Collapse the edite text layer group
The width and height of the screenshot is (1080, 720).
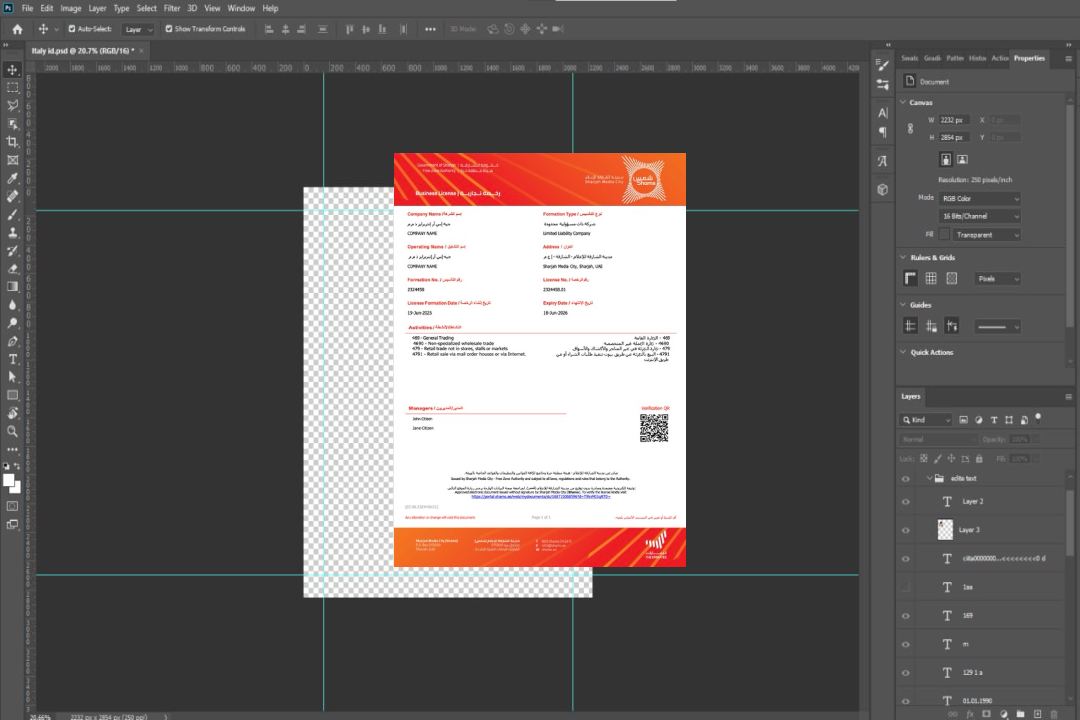pyautogui.click(x=927, y=479)
